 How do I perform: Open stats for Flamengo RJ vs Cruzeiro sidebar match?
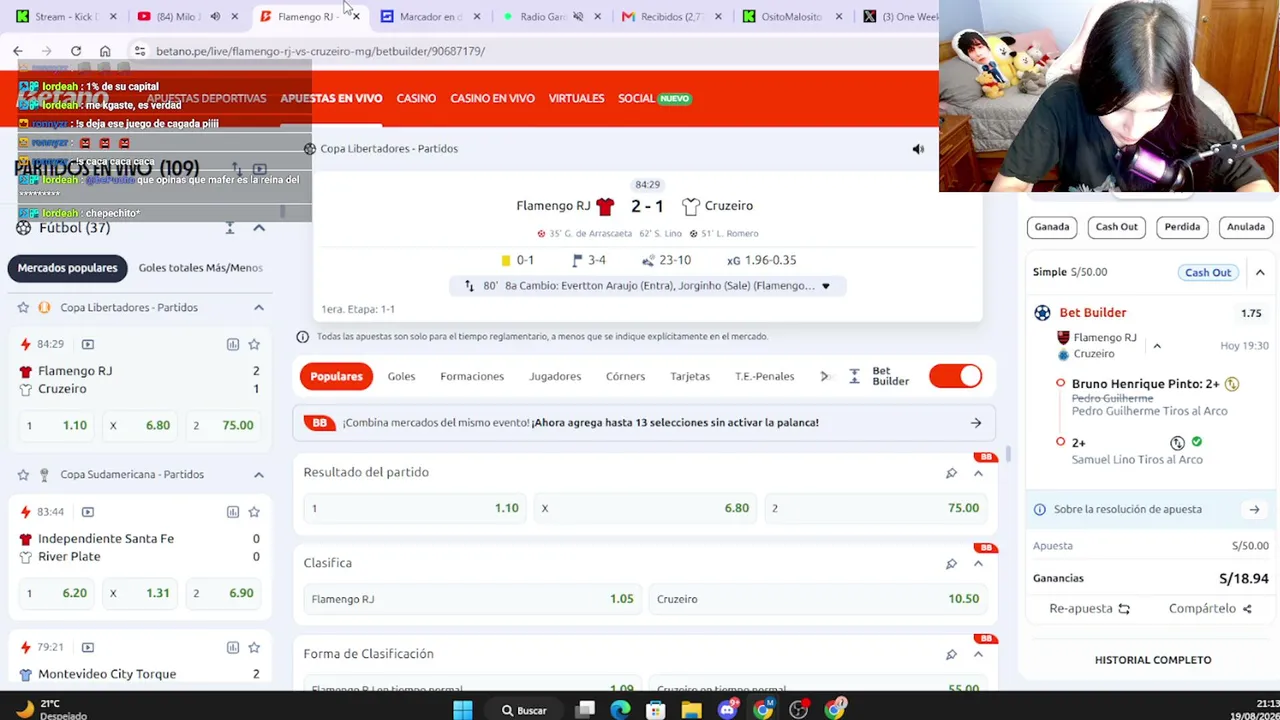[x=233, y=344]
